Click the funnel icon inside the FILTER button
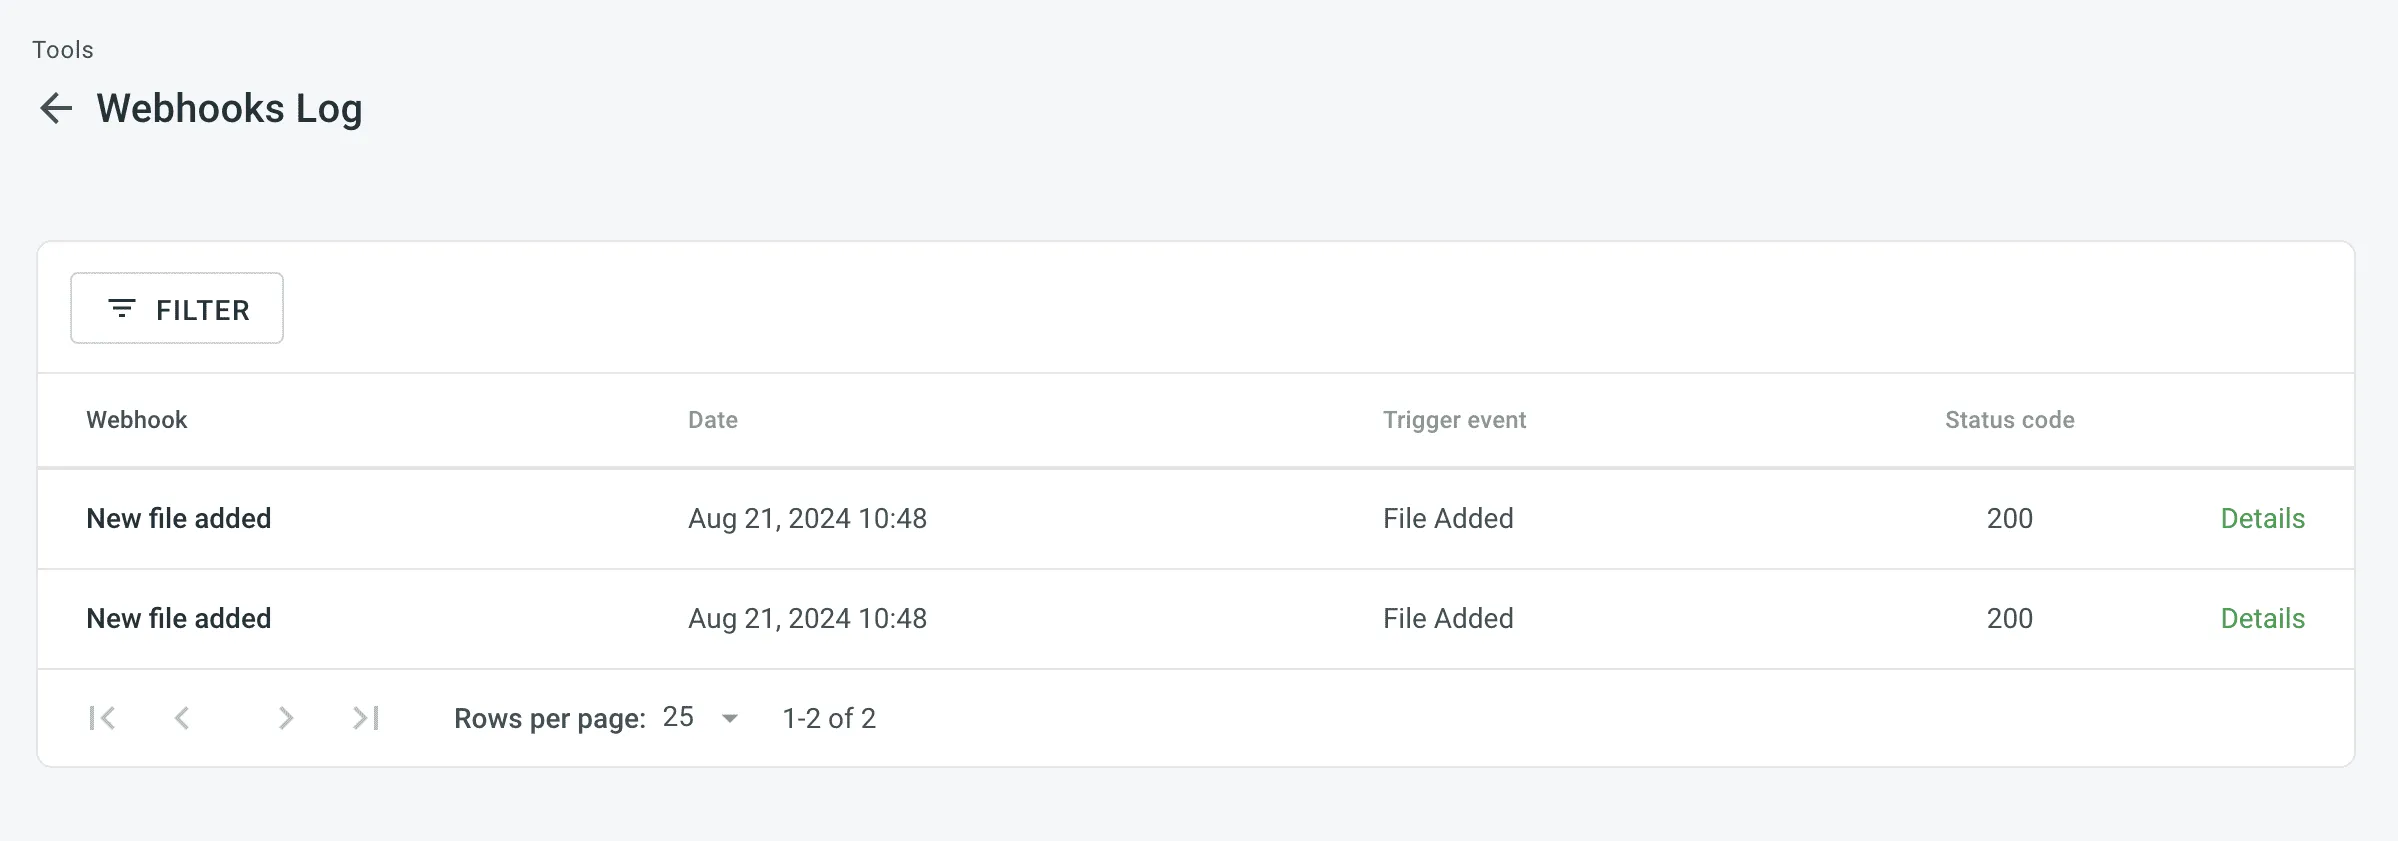The image size is (2398, 841). pyautogui.click(x=122, y=308)
